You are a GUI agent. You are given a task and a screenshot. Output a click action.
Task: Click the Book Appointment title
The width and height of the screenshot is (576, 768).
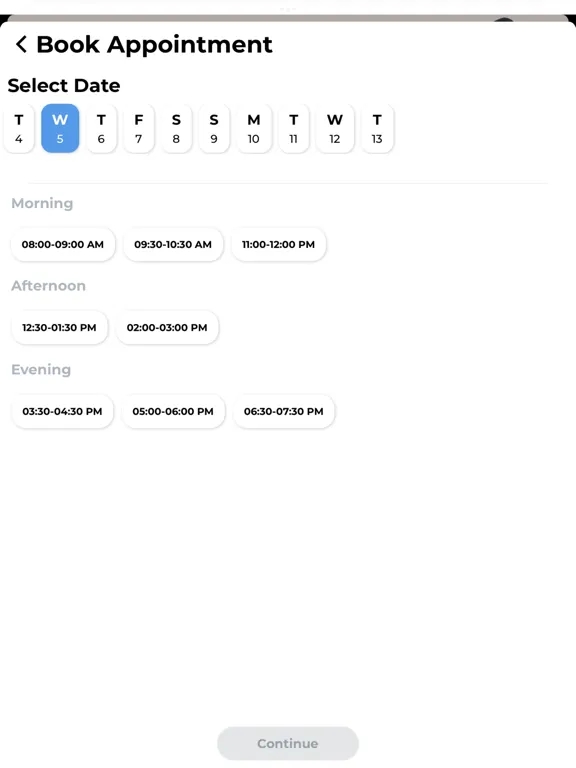pyautogui.click(x=154, y=45)
